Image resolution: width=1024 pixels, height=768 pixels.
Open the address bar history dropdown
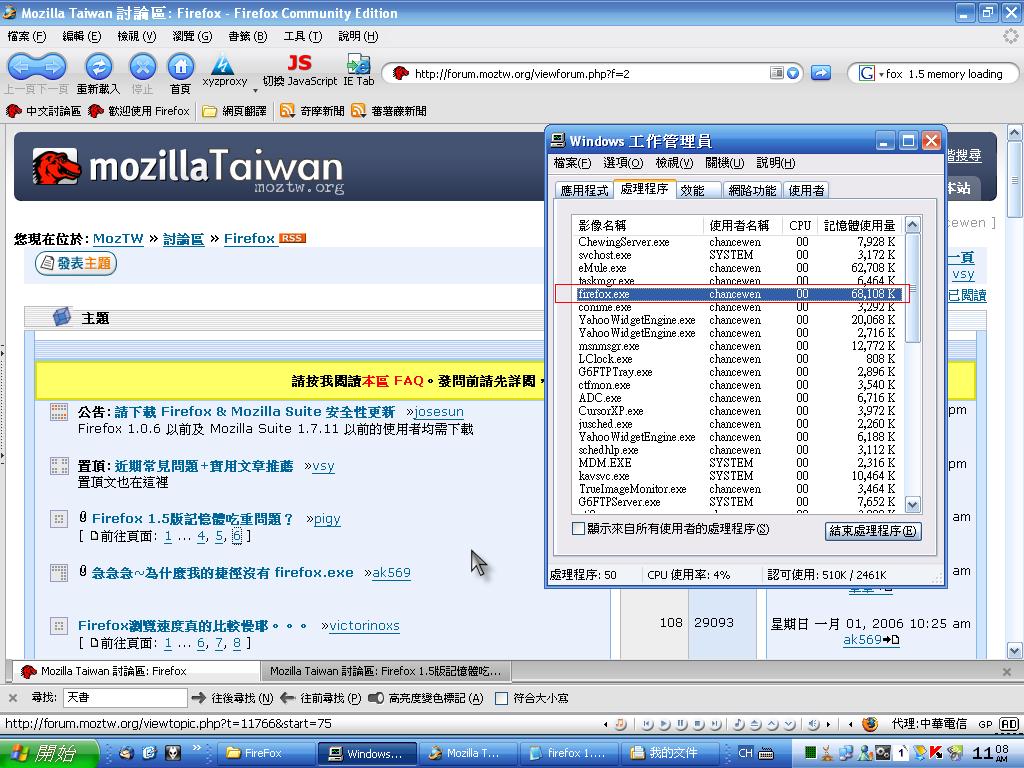click(x=793, y=73)
